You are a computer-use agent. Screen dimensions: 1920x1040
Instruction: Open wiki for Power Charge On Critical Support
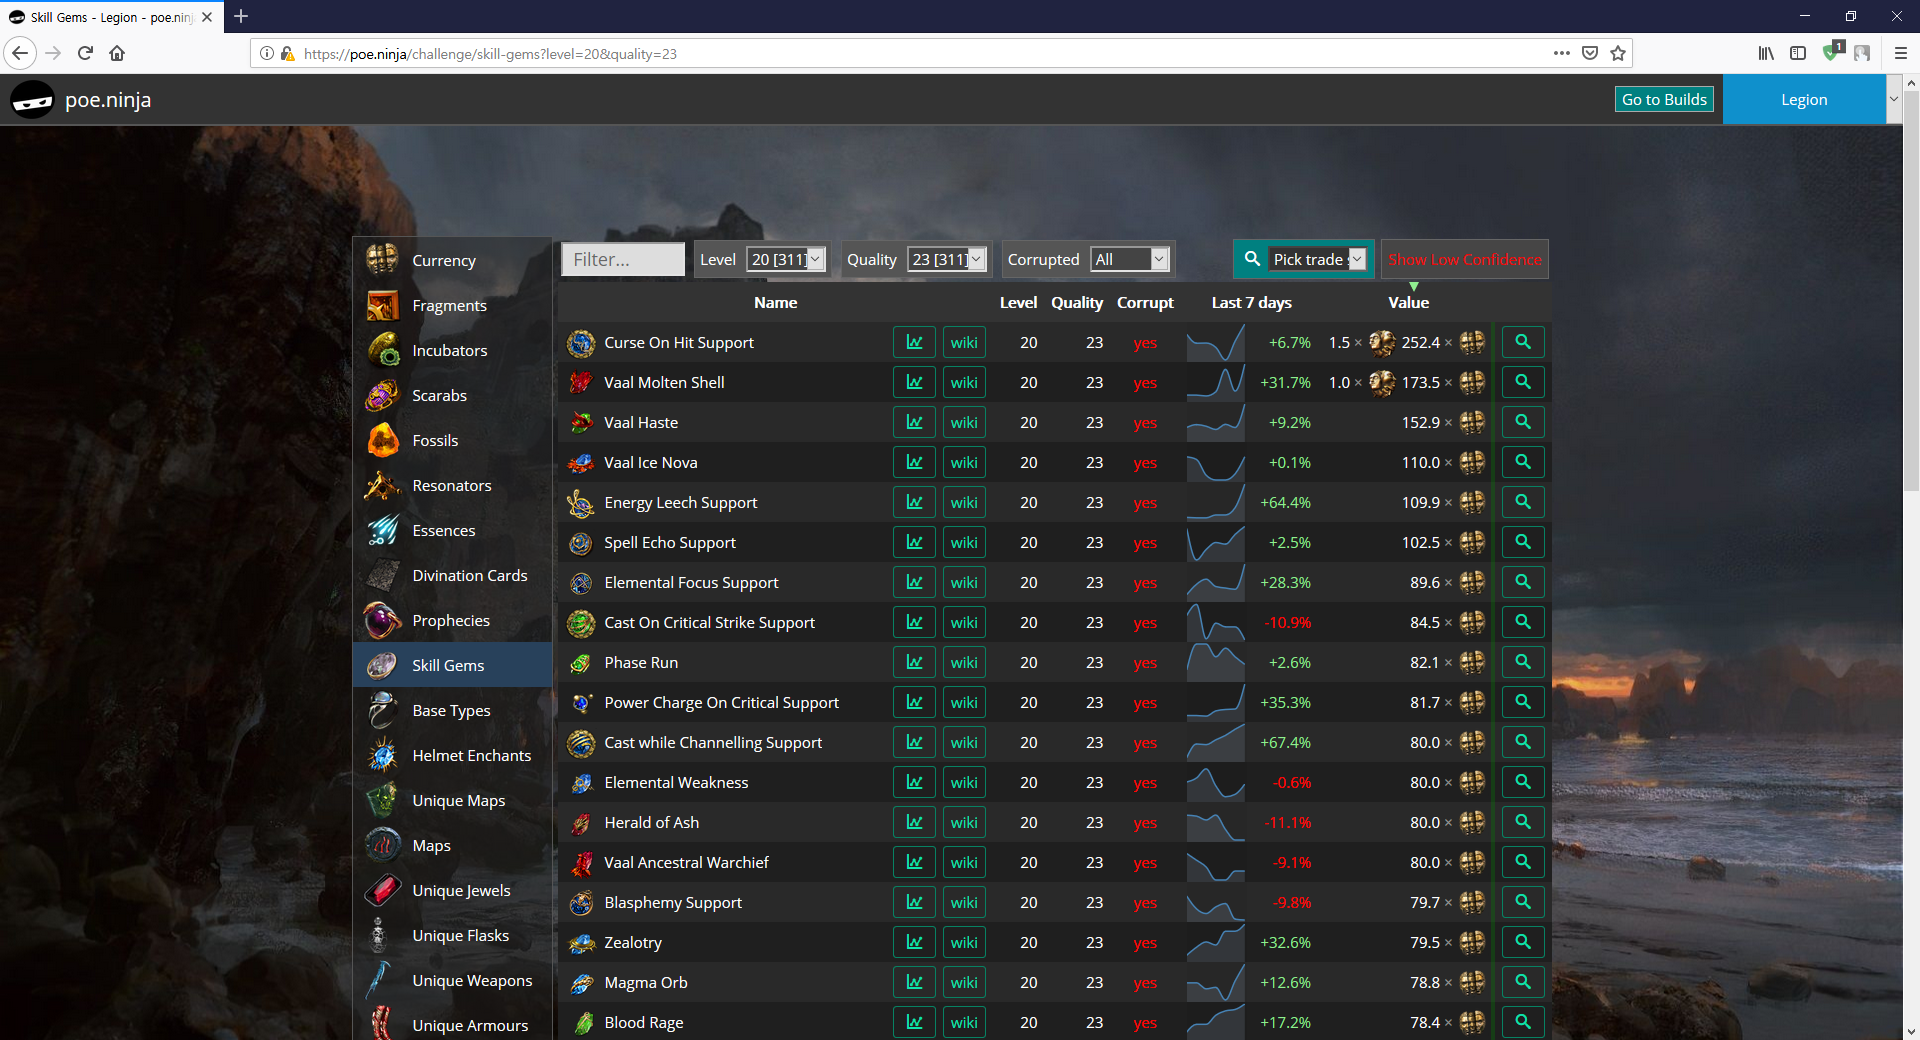(x=964, y=702)
